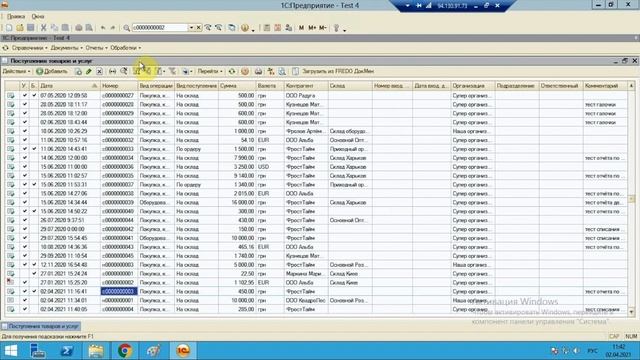This screenshot has width=640, height=360.
Task: Click the Сумма column header
Action: [237, 86]
